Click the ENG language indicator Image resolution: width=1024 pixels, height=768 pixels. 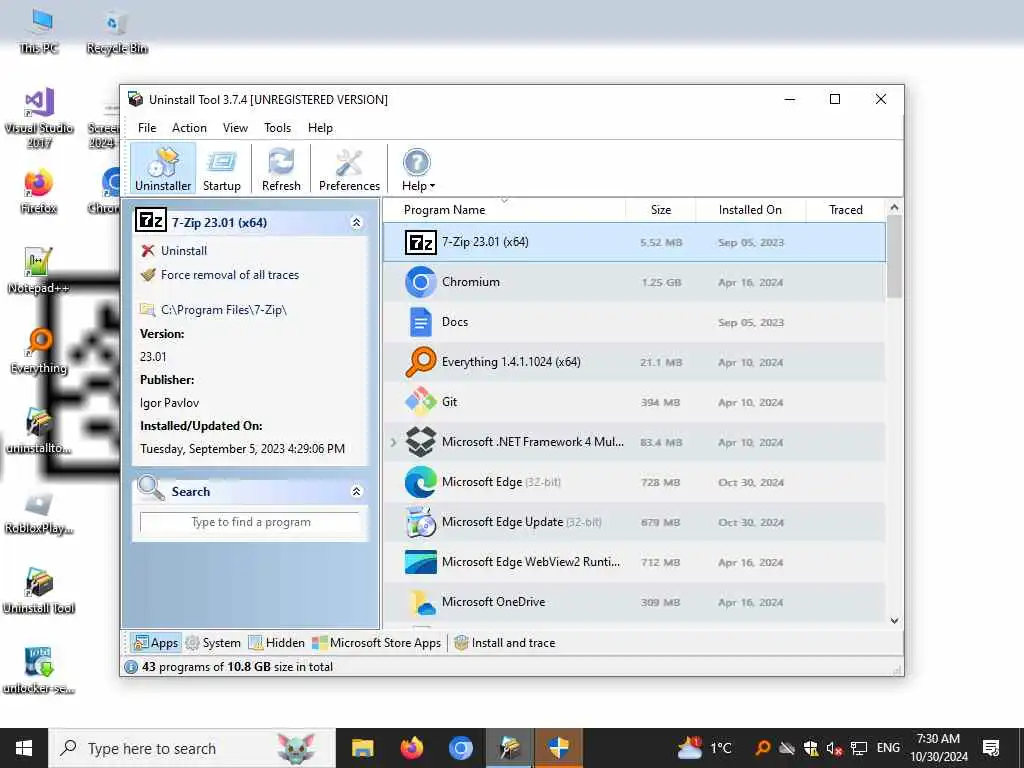coord(888,748)
